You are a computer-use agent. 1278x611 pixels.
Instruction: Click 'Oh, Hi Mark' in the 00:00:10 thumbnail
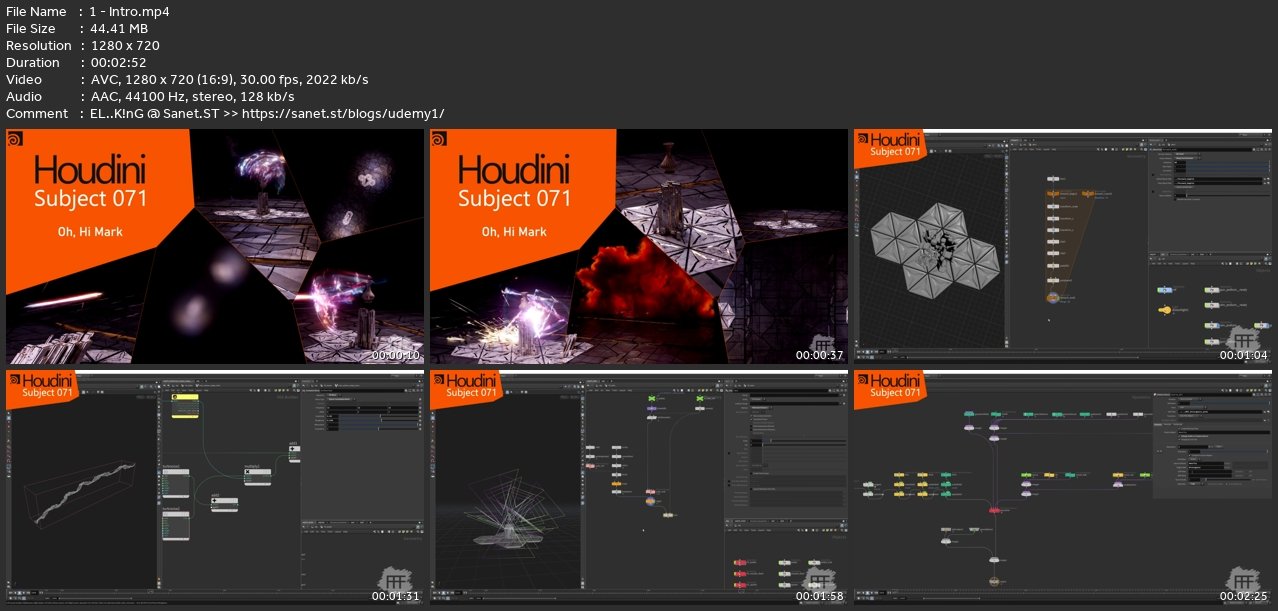point(90,232)
